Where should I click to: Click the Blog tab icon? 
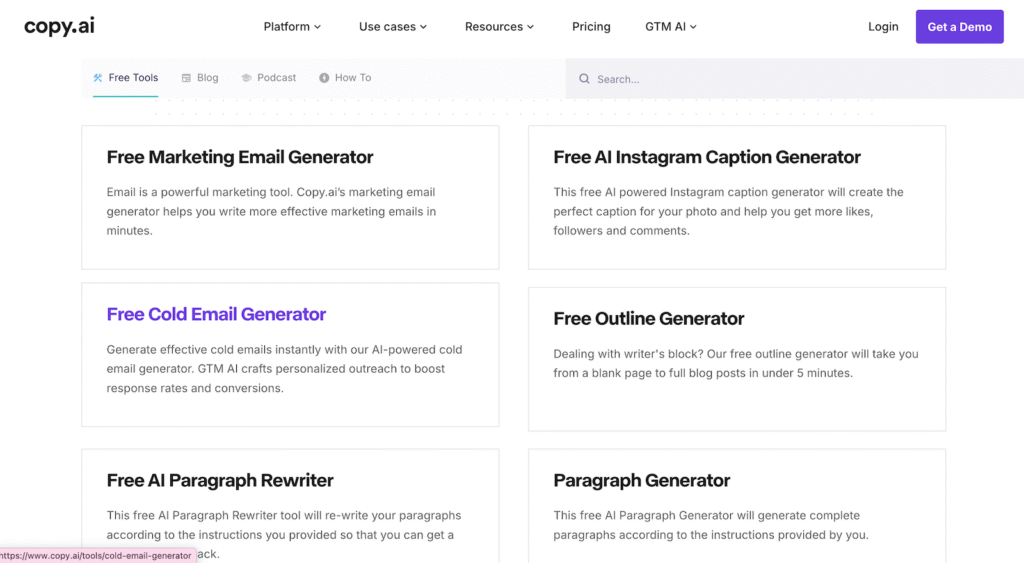(185, 78)
